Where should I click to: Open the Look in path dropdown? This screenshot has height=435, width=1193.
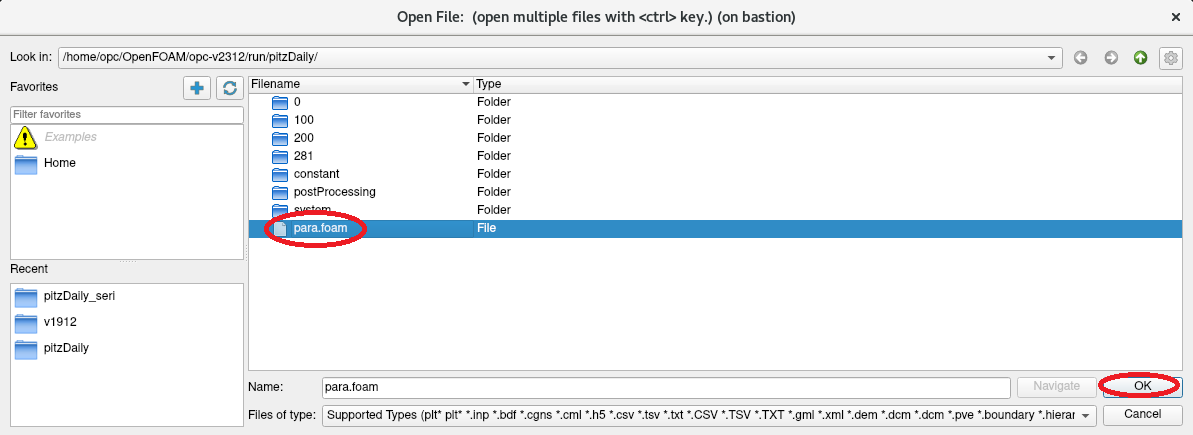click(x=1053, y=58)
